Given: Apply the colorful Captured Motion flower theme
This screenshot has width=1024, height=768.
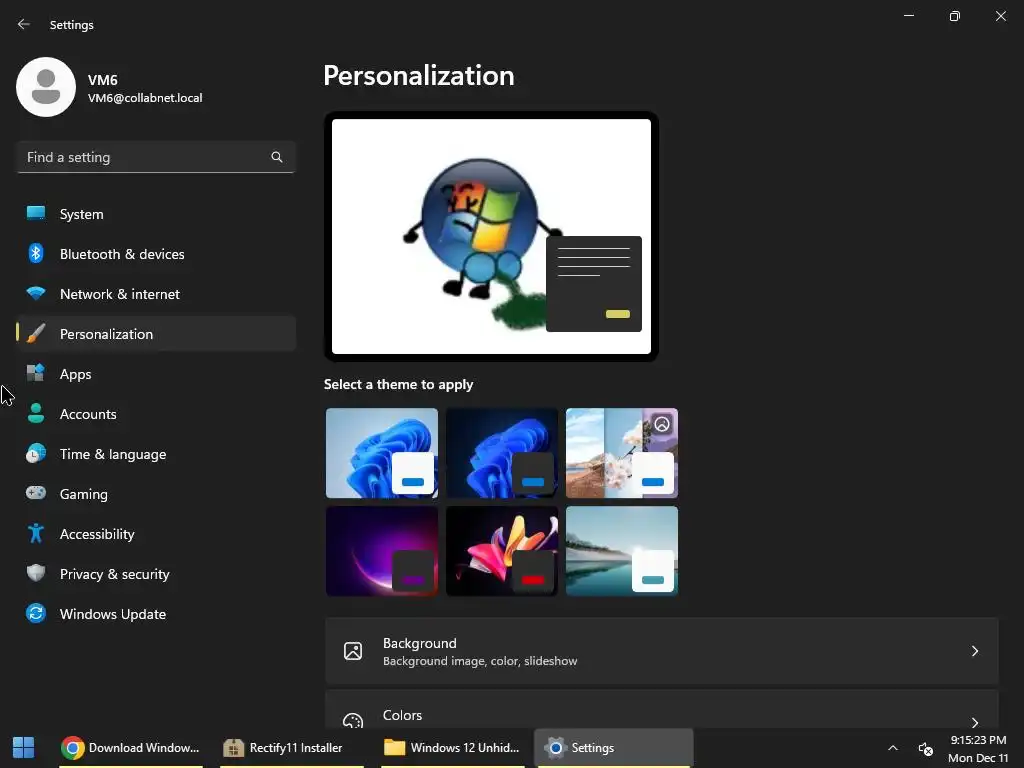Looking at the screenshot, I should (502, 551).
